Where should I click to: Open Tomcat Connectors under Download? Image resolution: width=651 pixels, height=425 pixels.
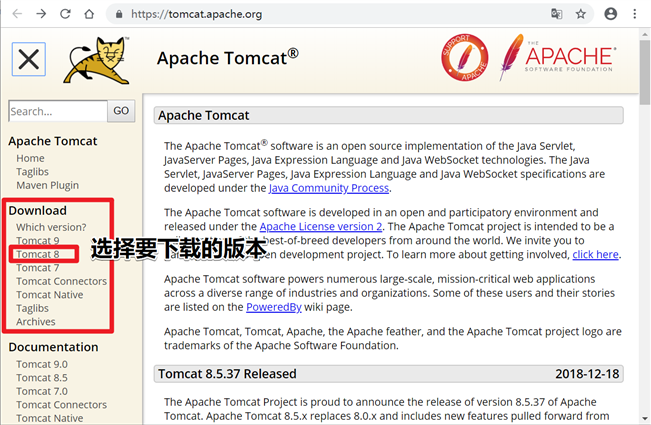click(61, 281)
